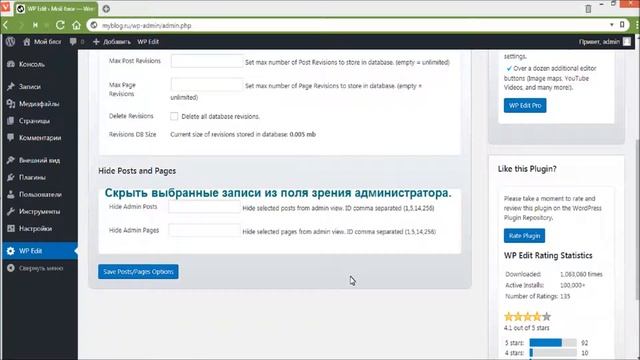Screen dimensions: 640x360
Task: Bookmark the page using bookmark icon
Action: click(622, 25)
